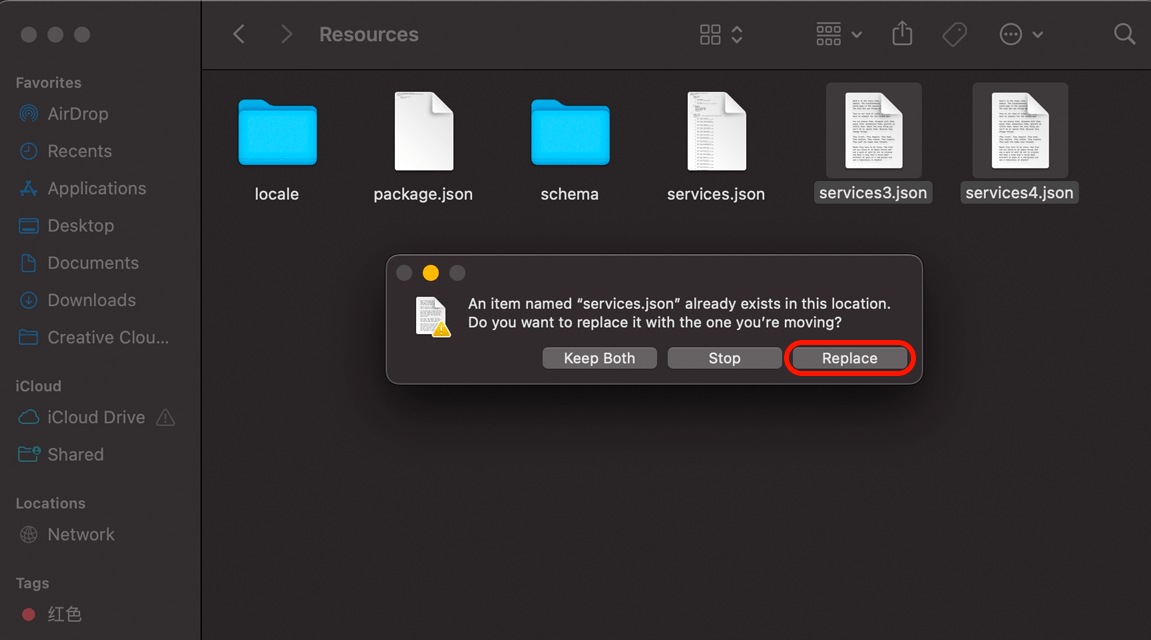Click the Replace button in dialog
The height and width of the screenshot is (640, 1151).
849,358
